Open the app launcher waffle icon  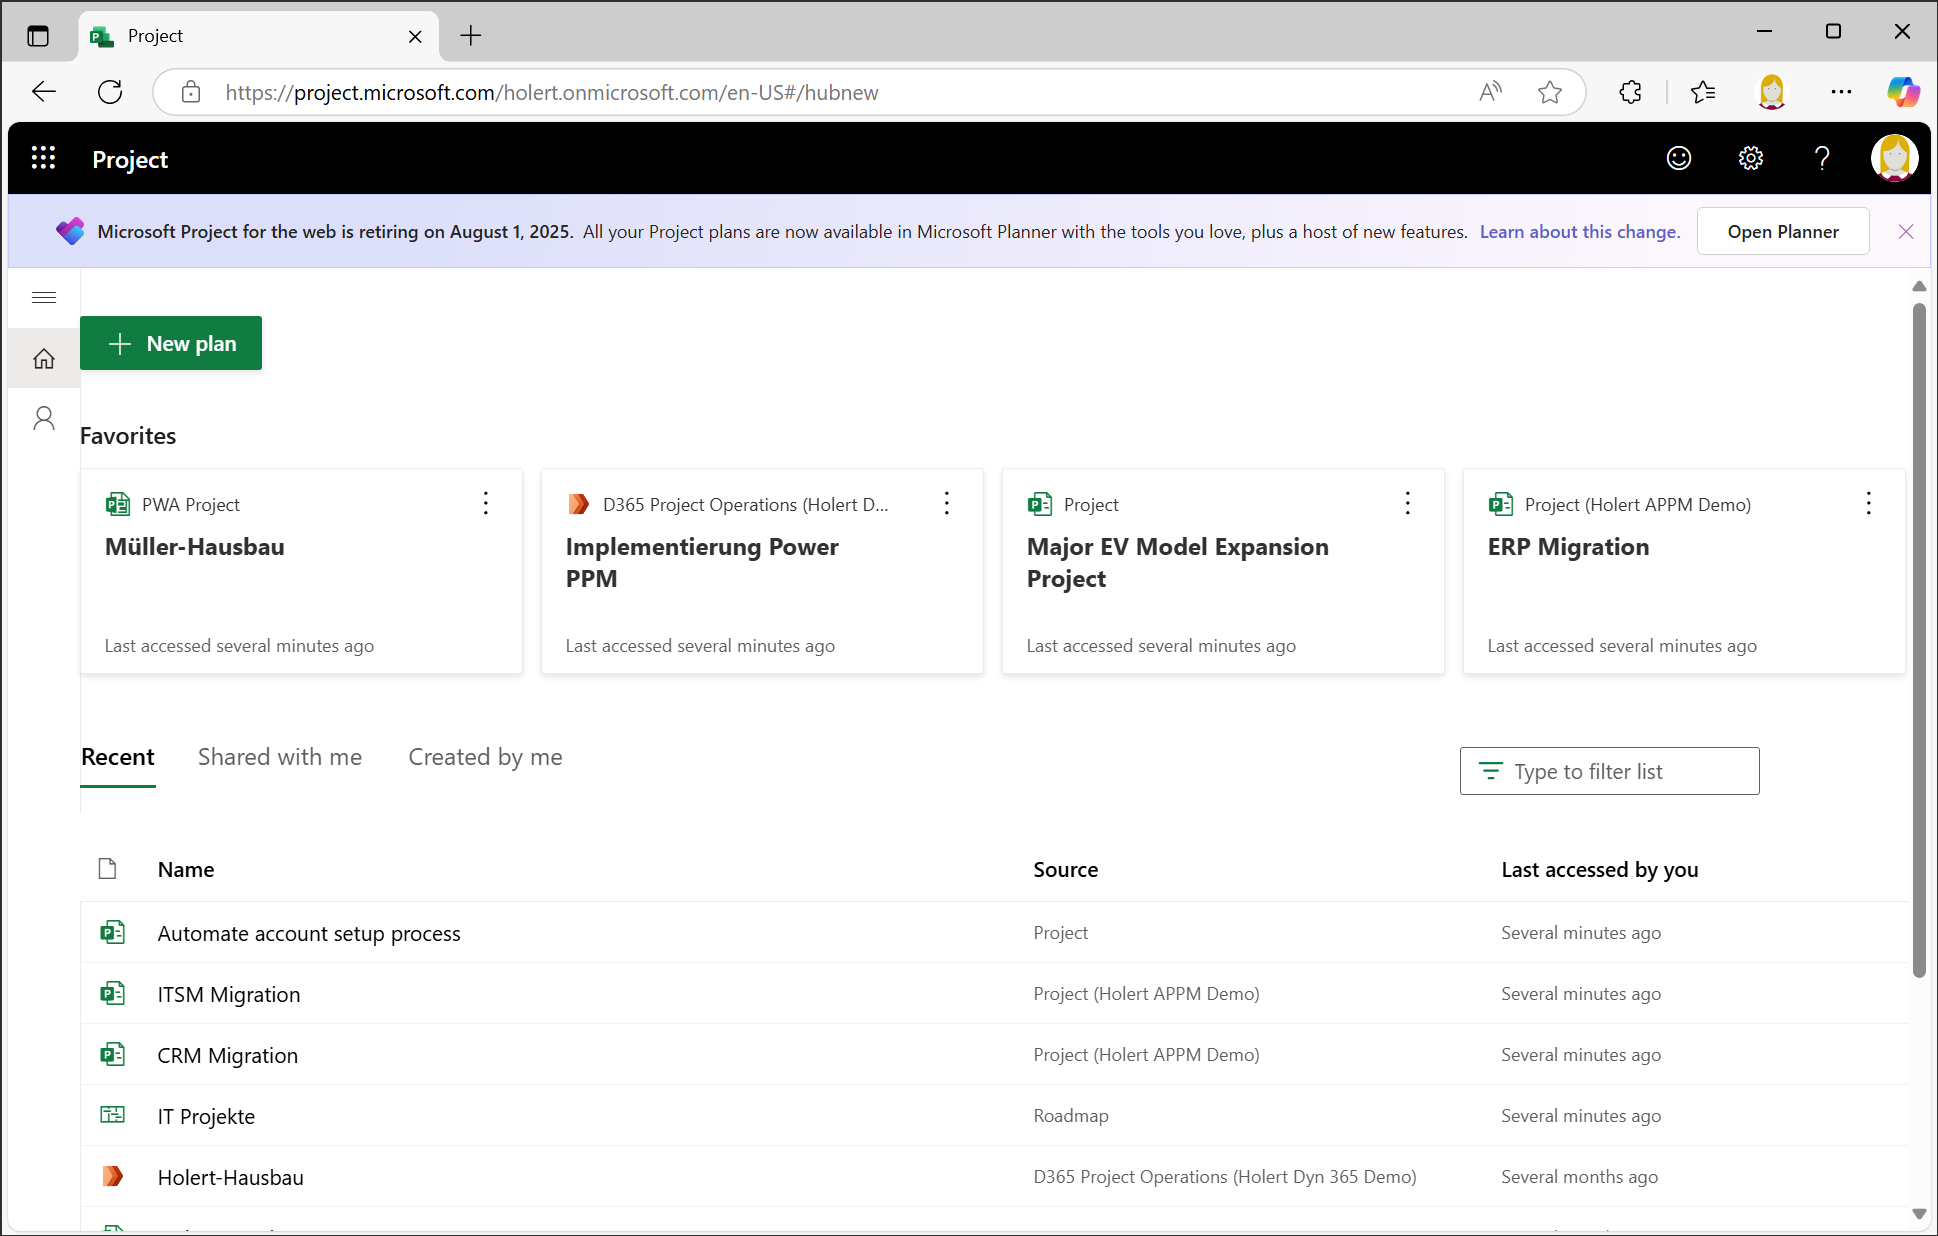[43, 158]
